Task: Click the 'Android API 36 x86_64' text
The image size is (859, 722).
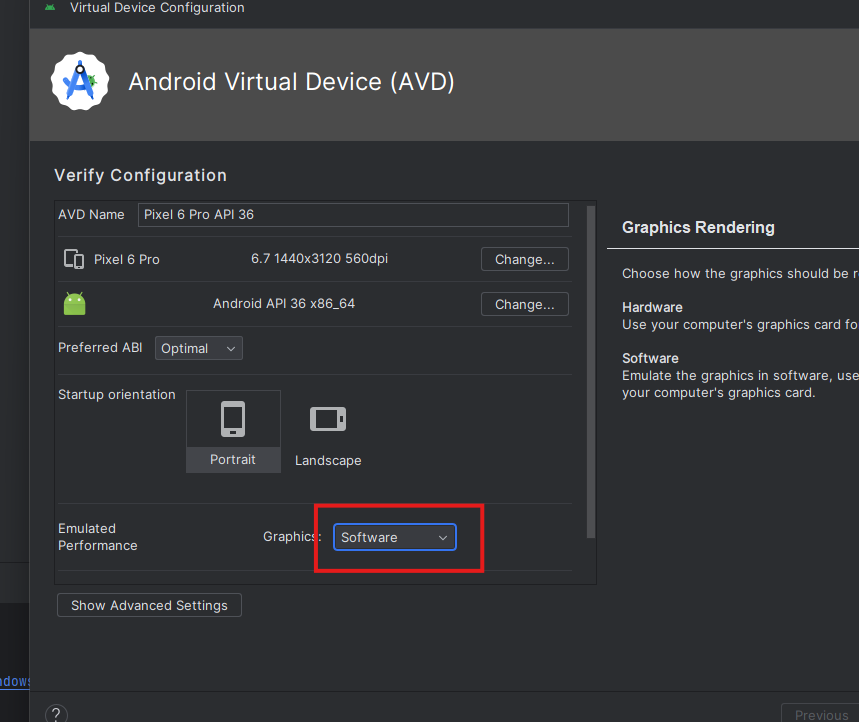Action: pos(284,303)
